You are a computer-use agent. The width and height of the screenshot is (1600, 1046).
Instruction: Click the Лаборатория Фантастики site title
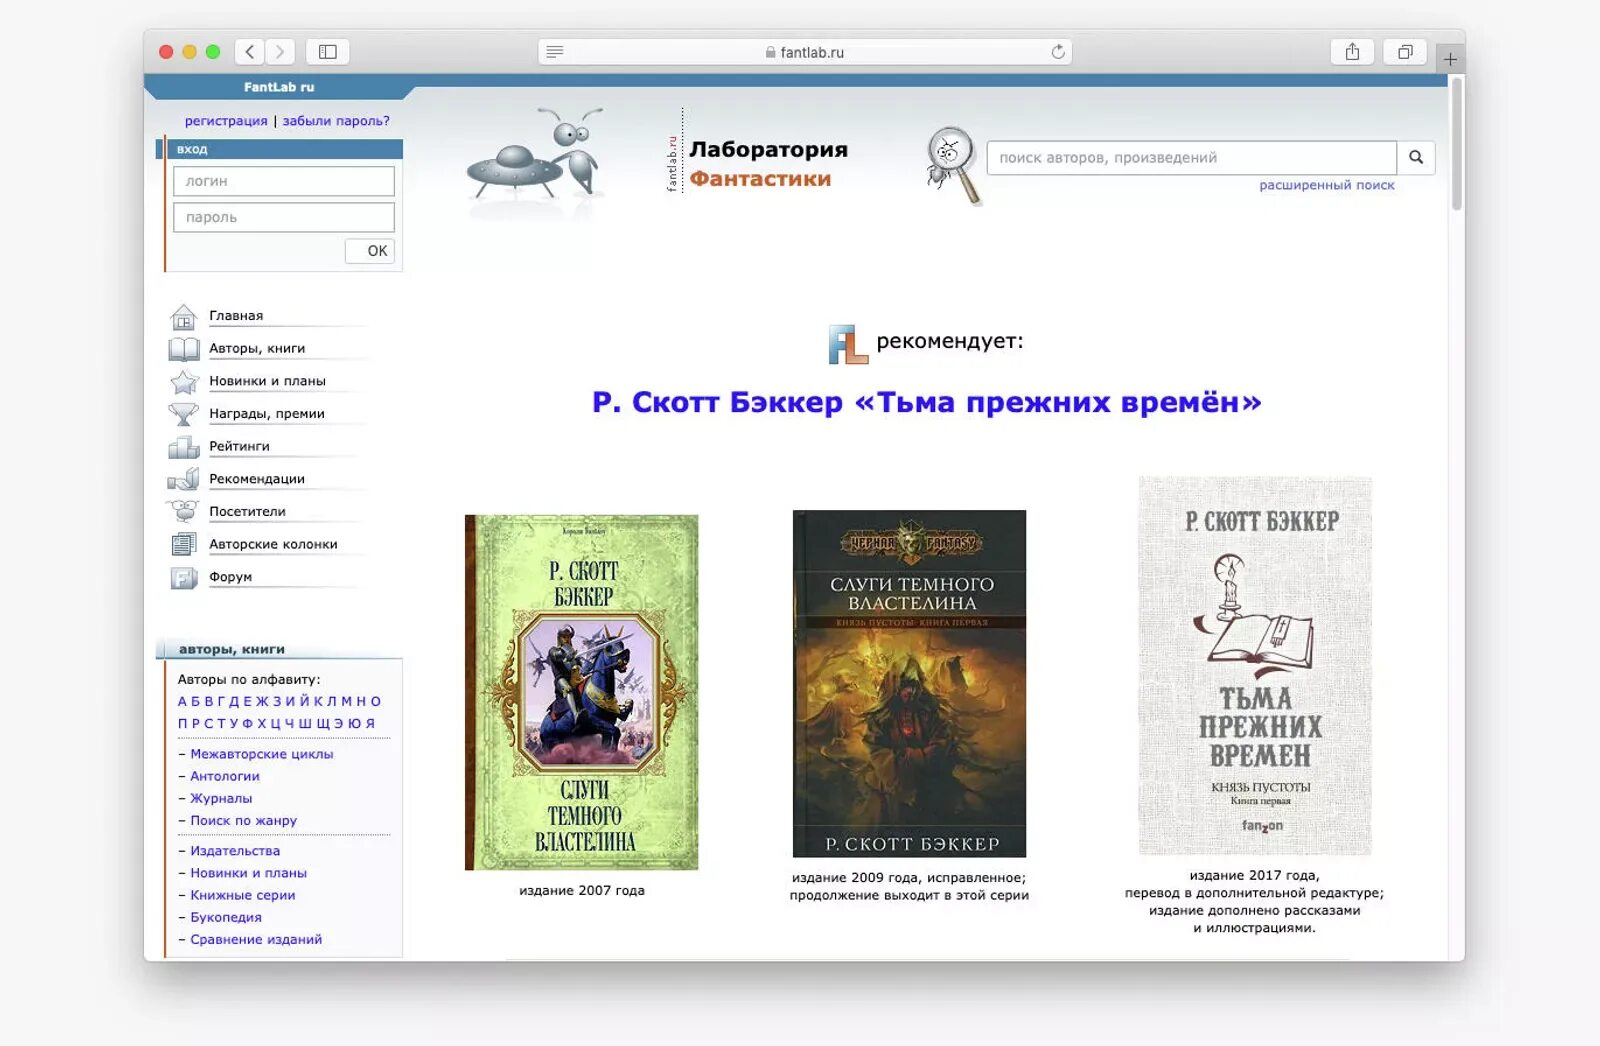[768, 164]
